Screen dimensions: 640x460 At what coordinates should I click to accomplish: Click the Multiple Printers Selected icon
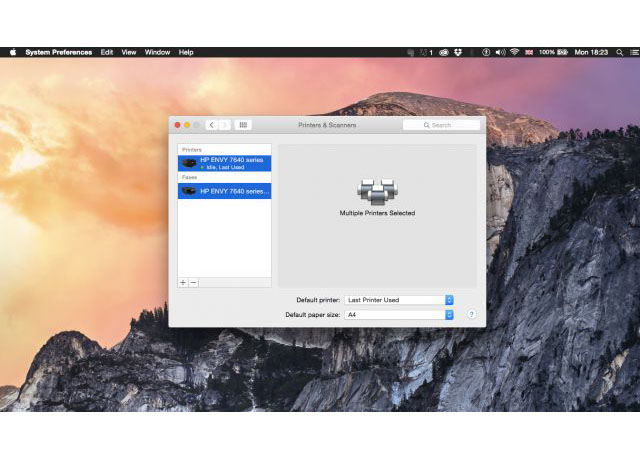click(x=377, y=191)
